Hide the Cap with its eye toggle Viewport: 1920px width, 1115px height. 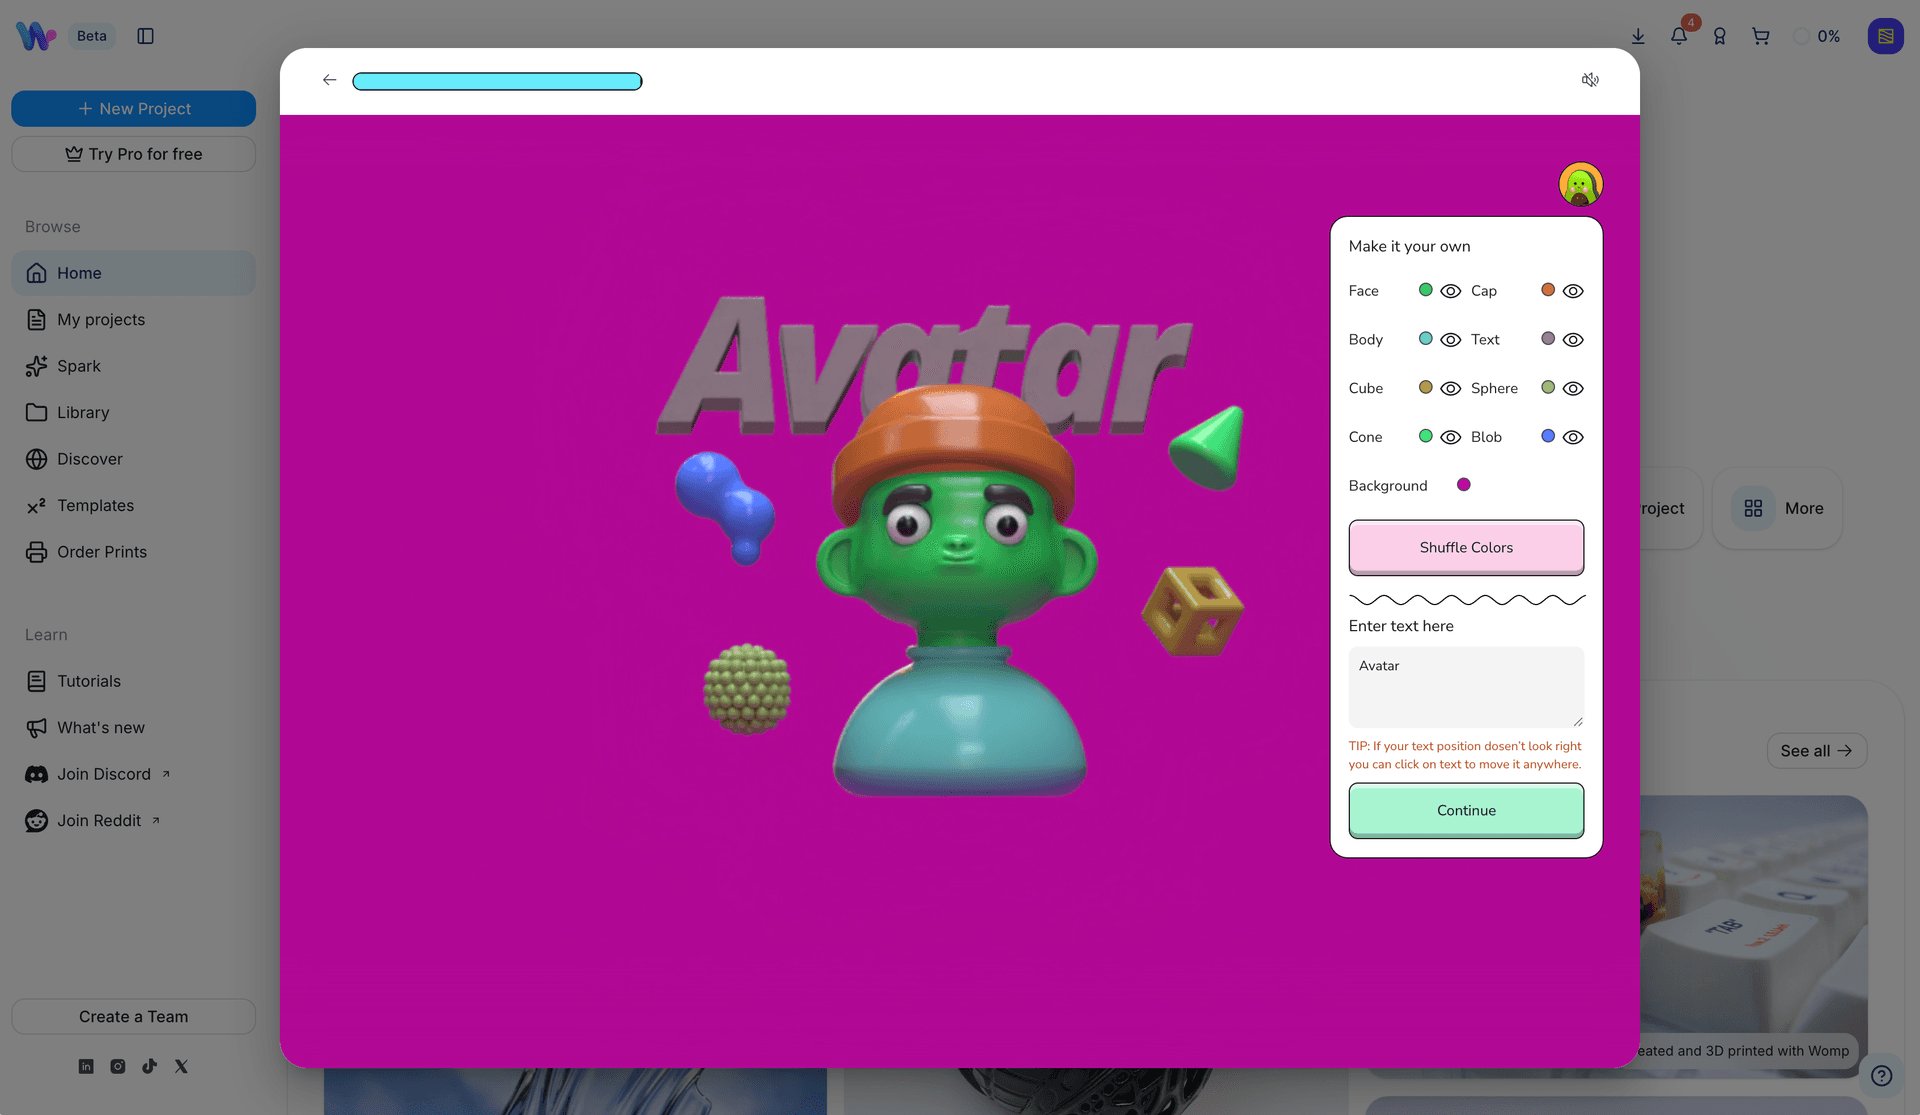(x=1573, y=290)
